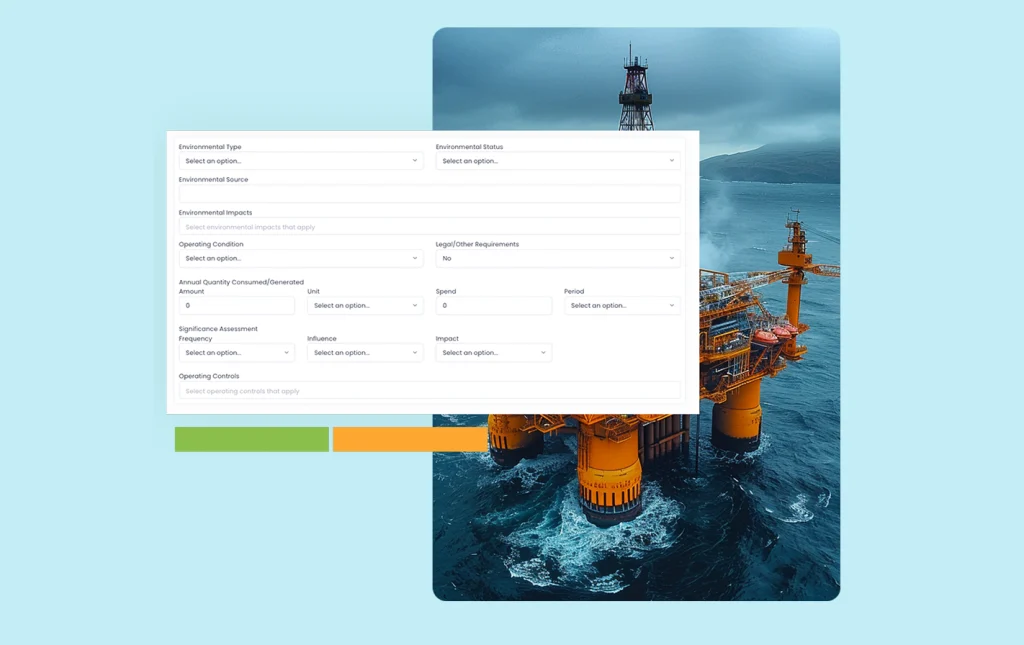1024x645 pixels.
Task: Click the Operating Controls label
Action: point(209,376)
